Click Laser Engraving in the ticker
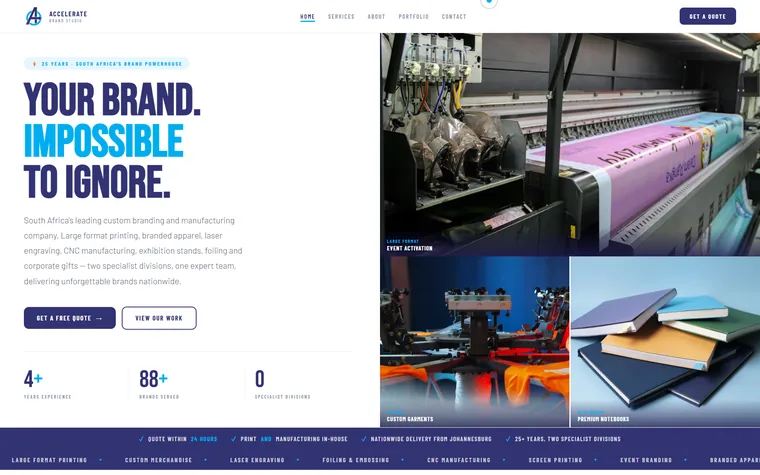The width and height of the screenshot is (760, 475). click(257, 460)
